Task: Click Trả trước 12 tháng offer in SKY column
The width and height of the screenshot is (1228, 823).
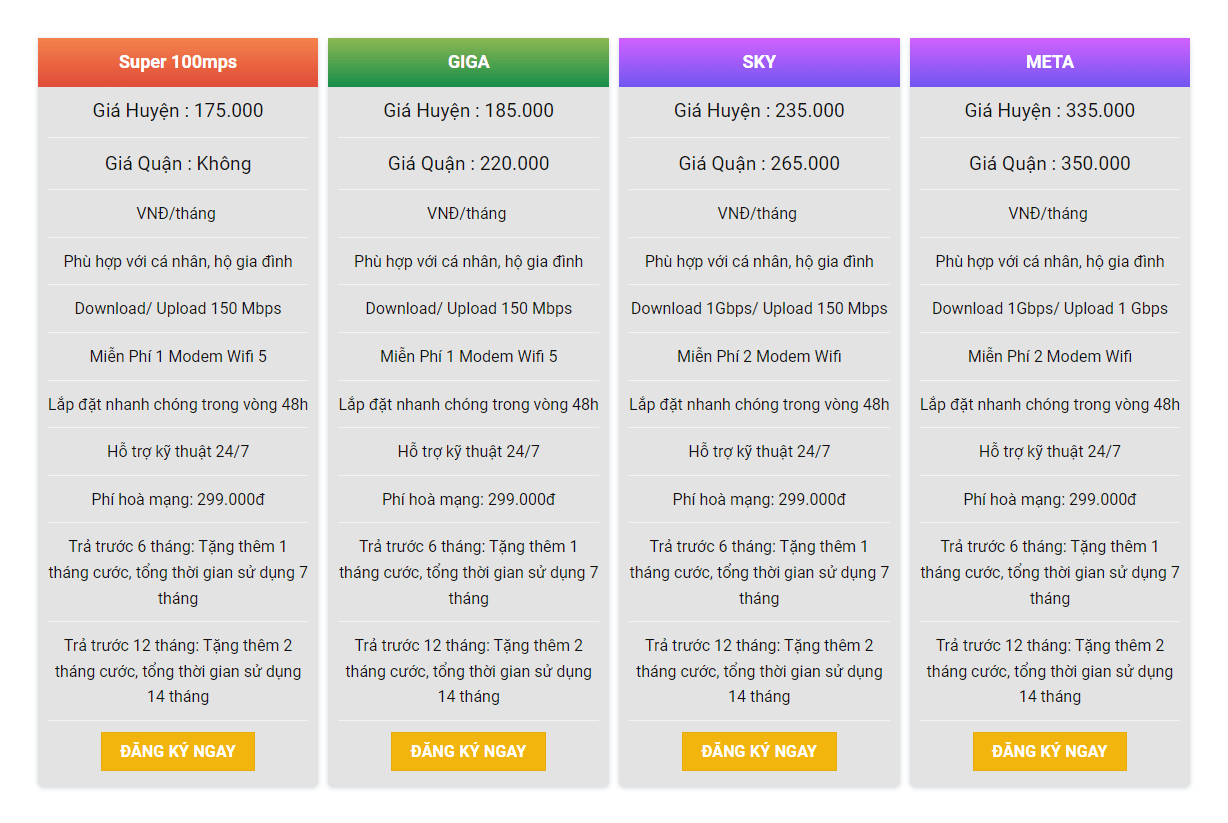Action: click(759, 671)
